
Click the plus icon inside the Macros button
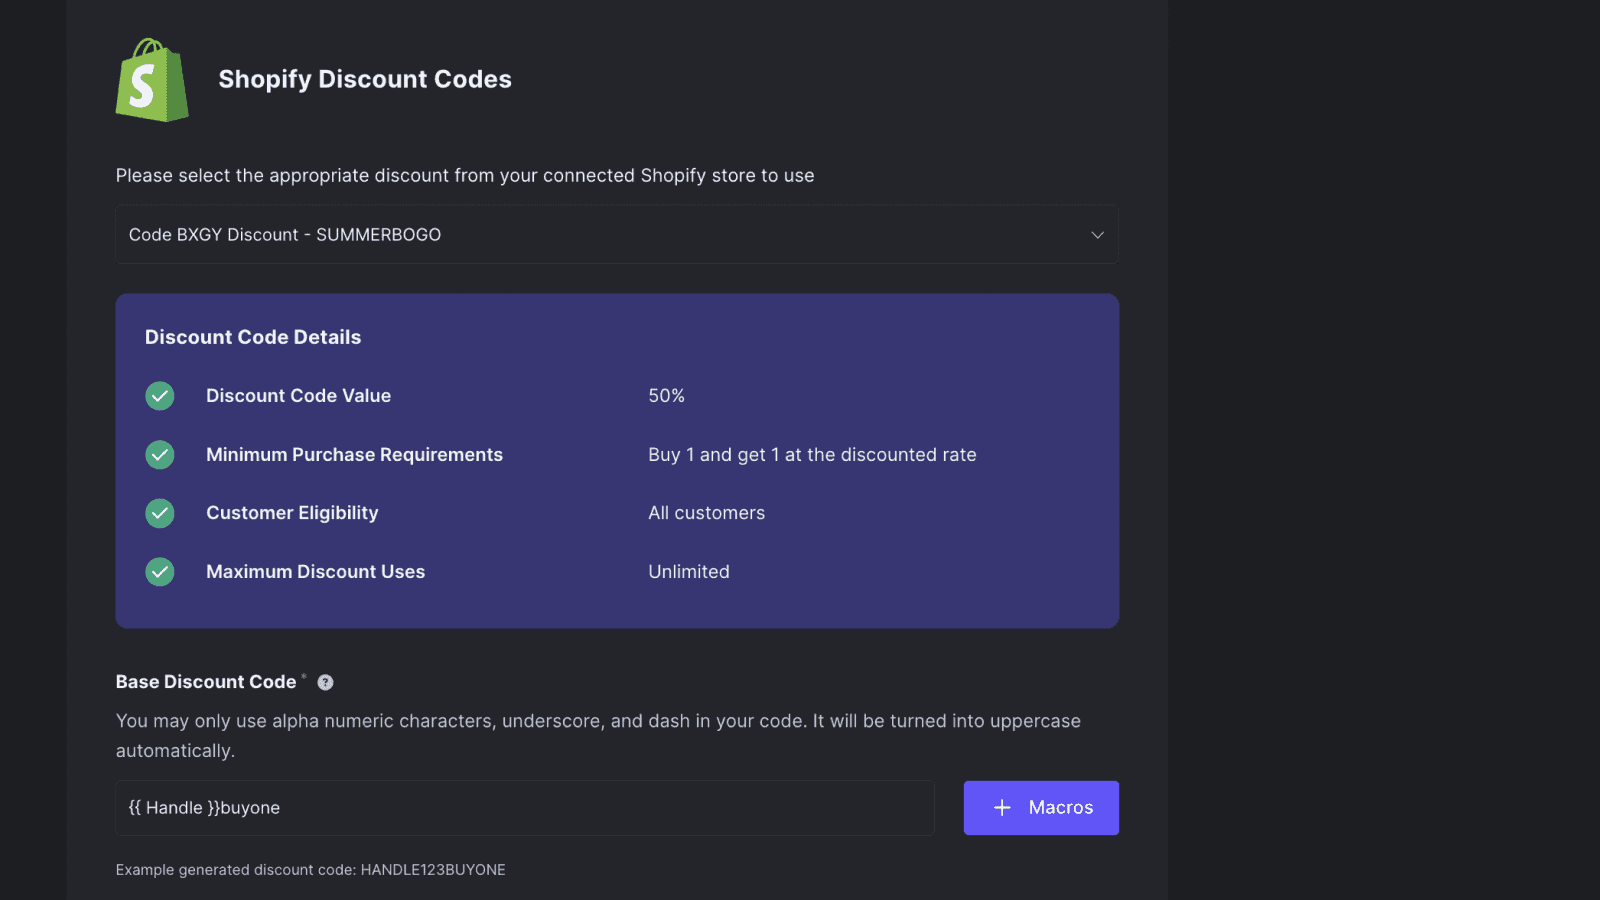click(1000, 807)
